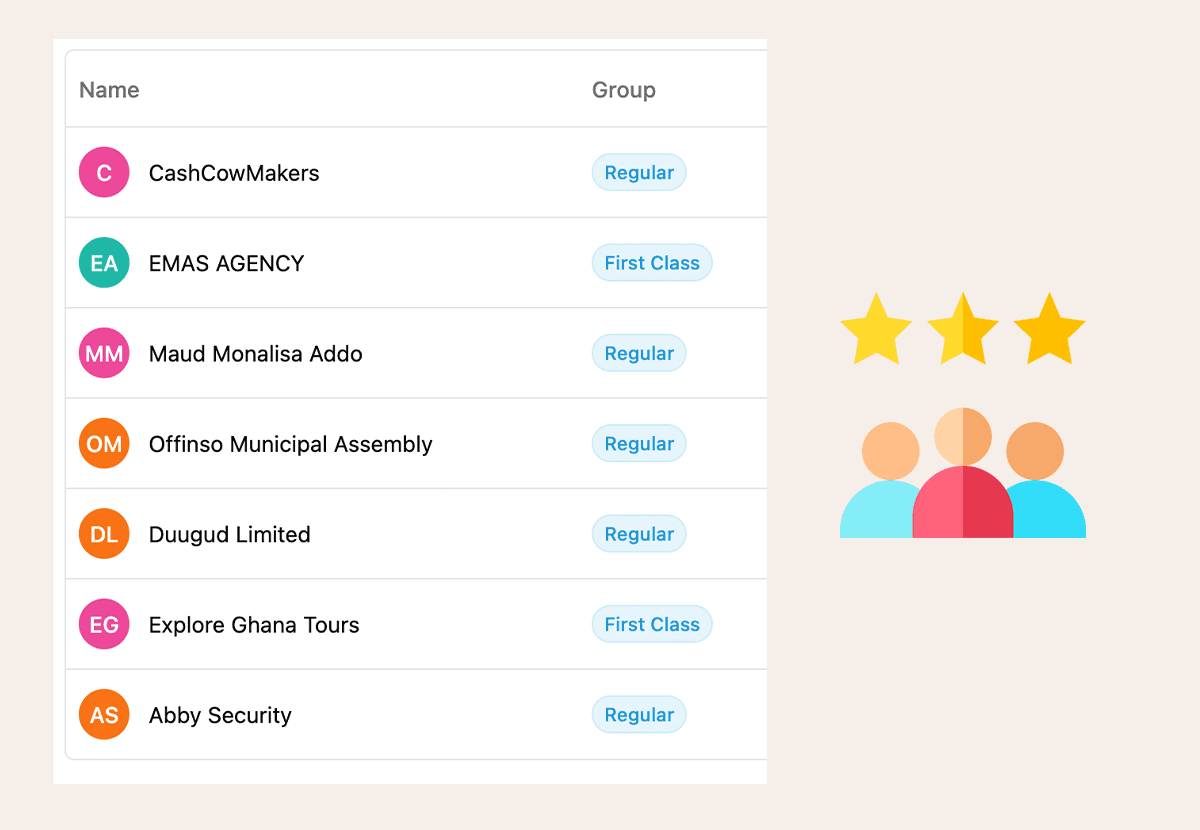
Task: Click the MM avatar for Maud Monalisa Addo
Action: click(104, 353)
